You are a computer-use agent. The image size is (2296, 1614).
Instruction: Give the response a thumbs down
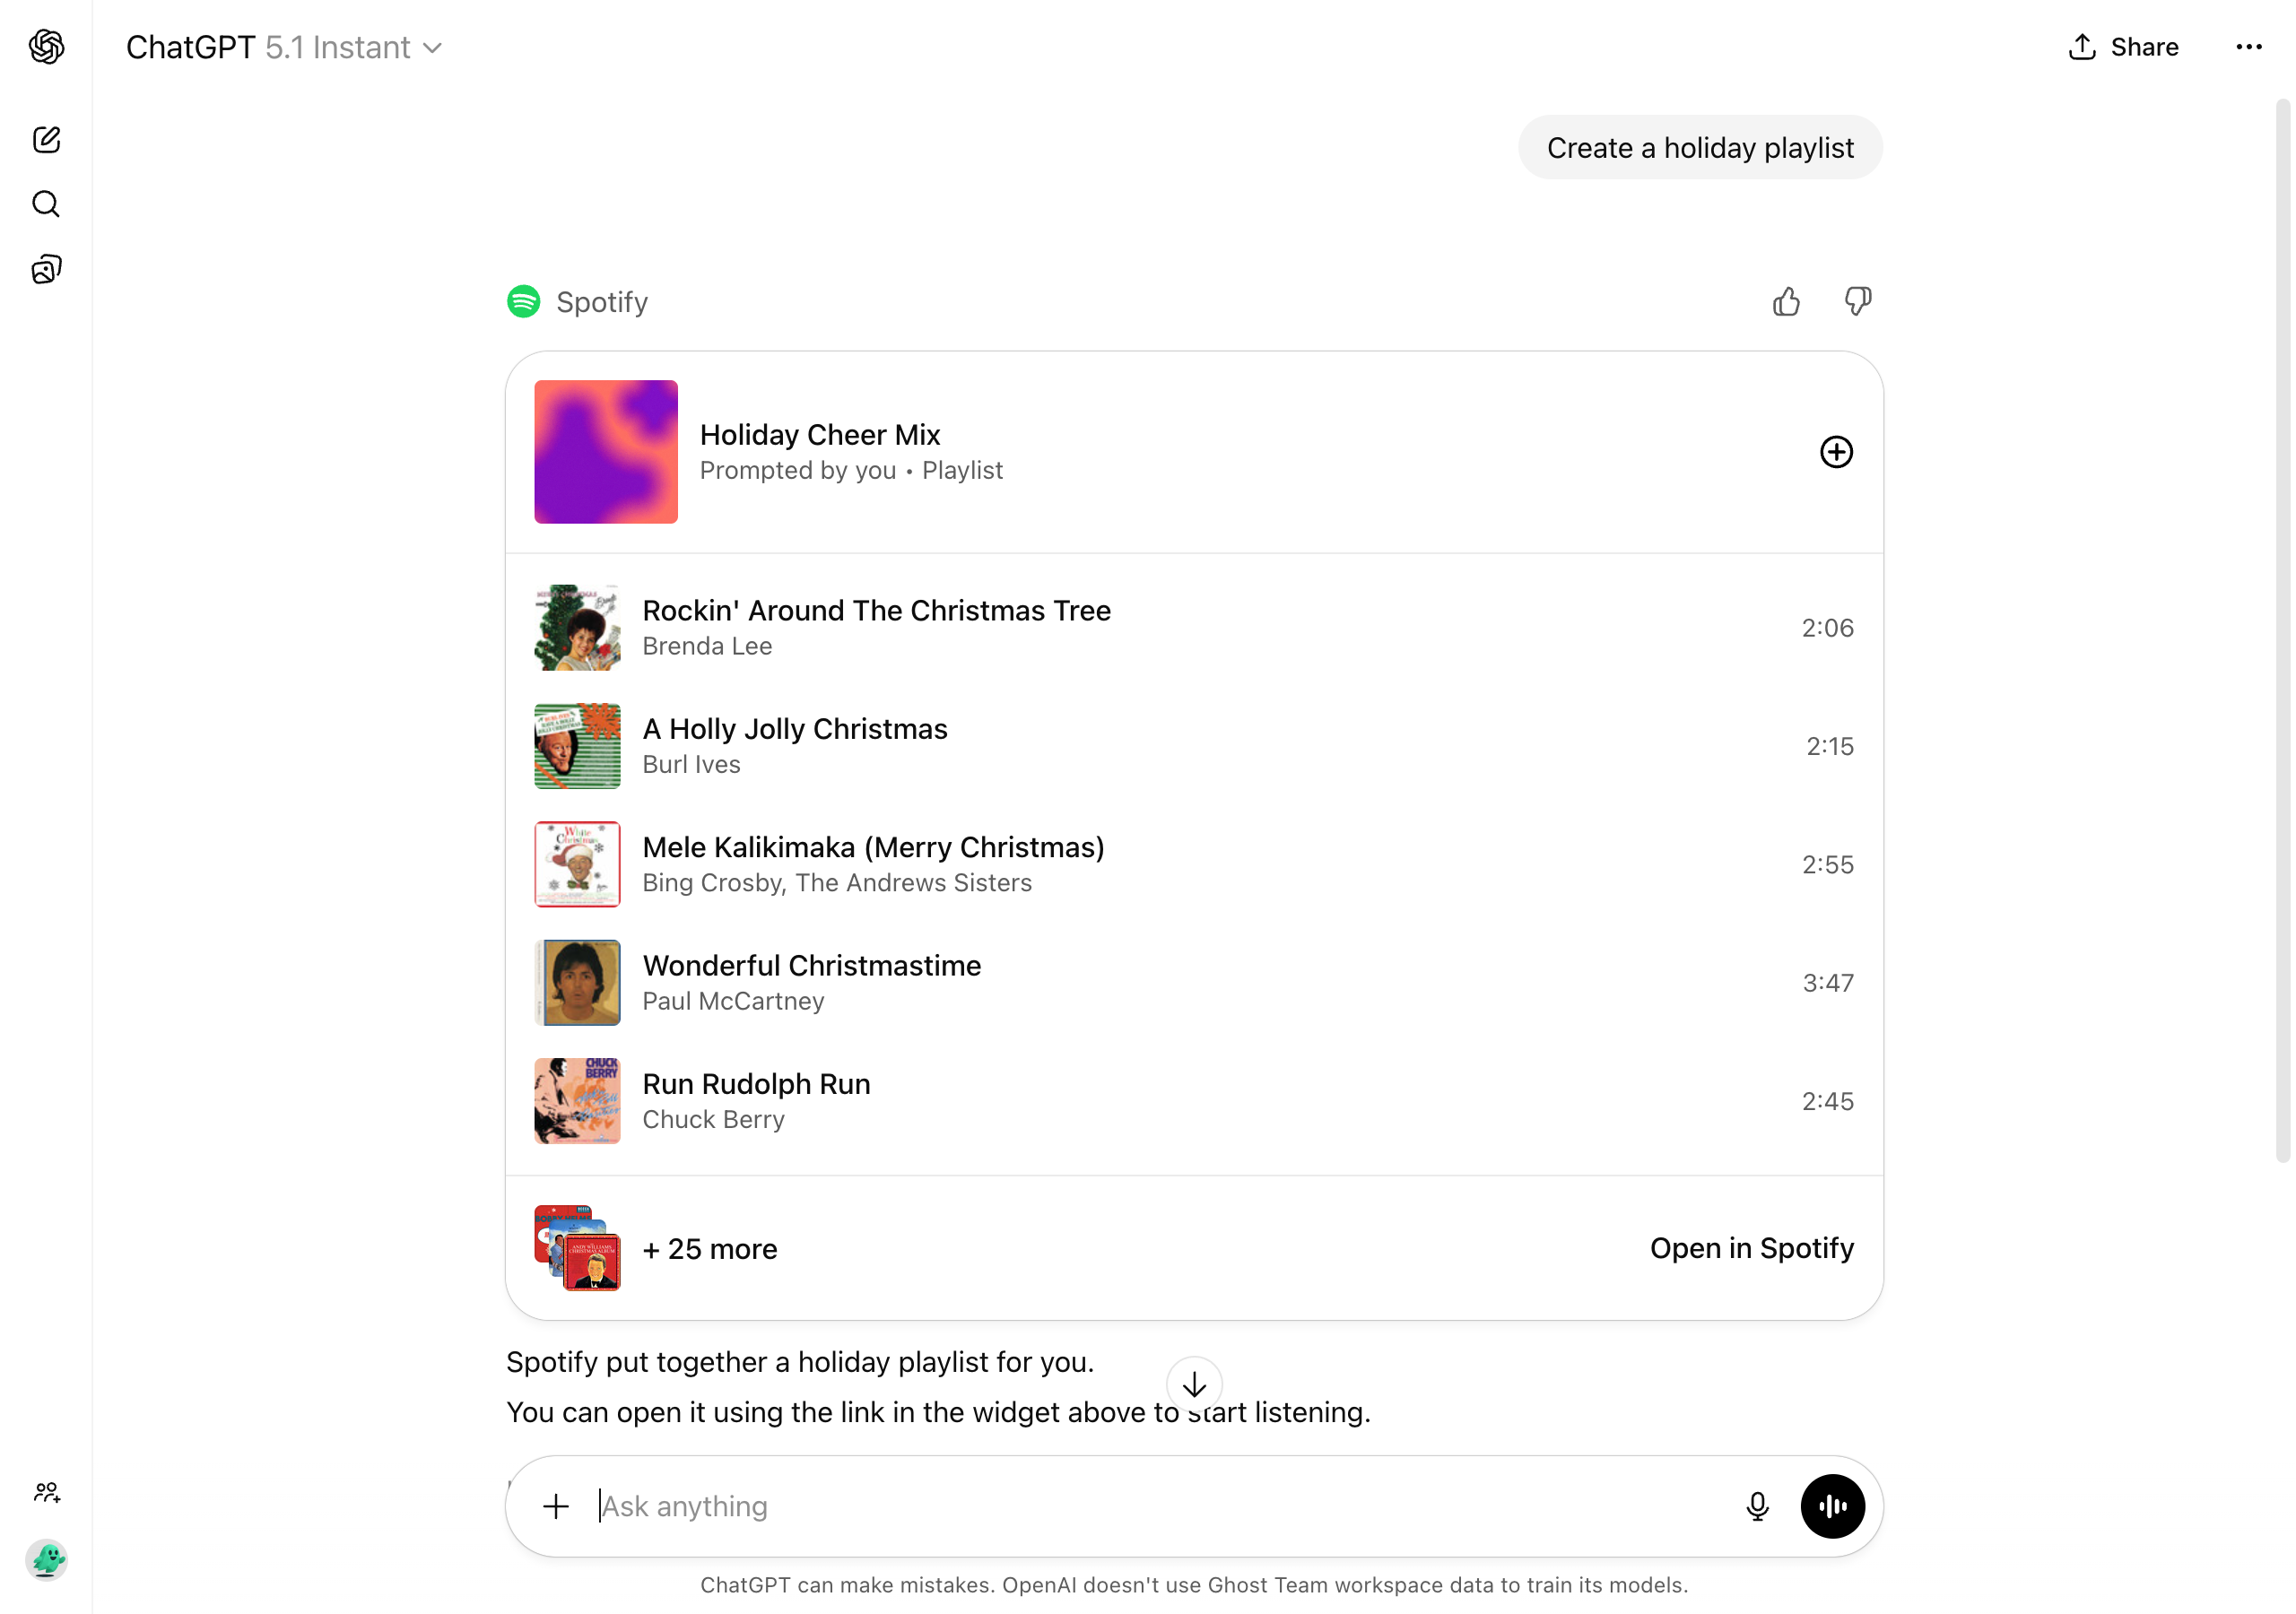click(x=1857, y=301)
